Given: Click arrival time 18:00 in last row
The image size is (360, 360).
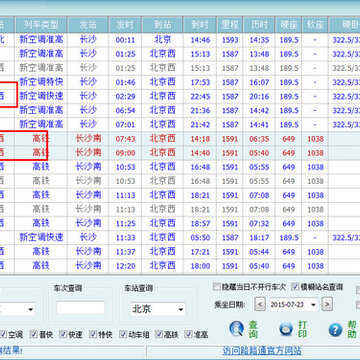Looking at the screenshot, I should click(x=200, y=266).
